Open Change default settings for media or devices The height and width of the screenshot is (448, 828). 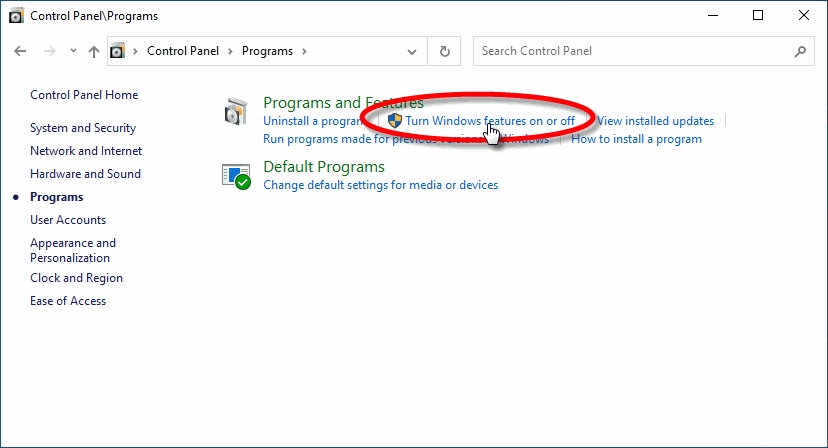coord(380,185)
